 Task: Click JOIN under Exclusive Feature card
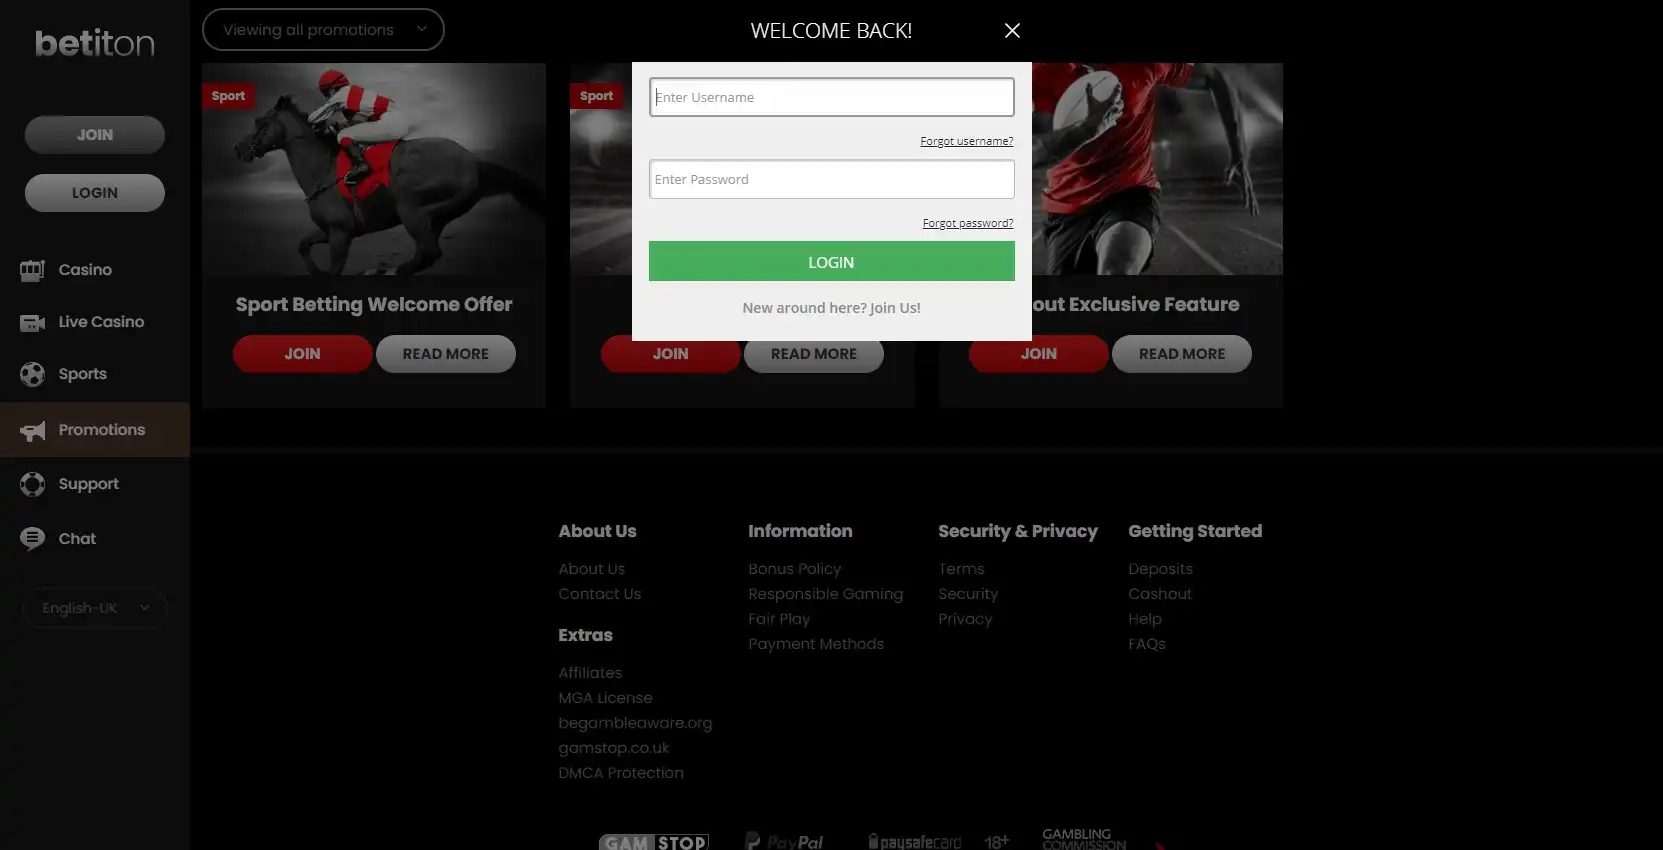(1039, 354)
